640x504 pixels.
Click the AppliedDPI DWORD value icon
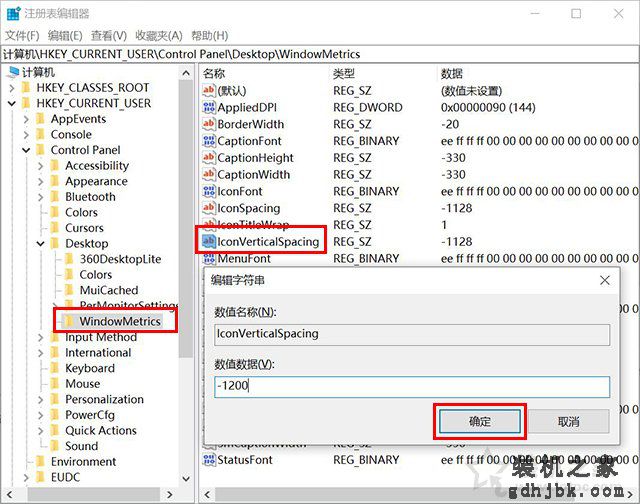(x=209, y=107)
